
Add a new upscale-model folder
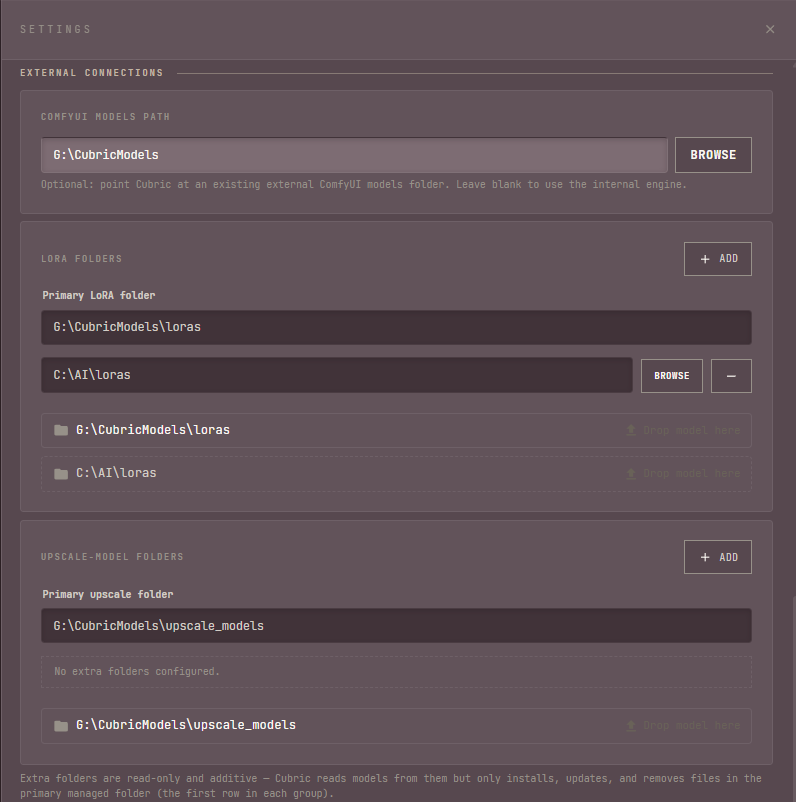(x=718, y=557)
